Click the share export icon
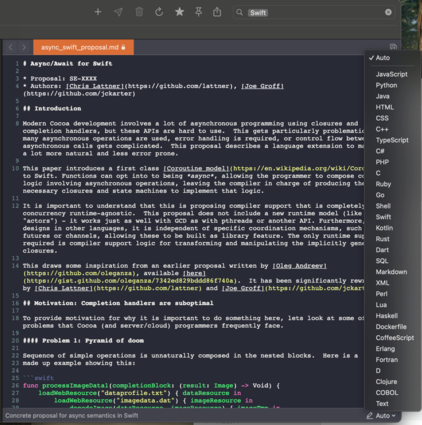 point(217,12)
